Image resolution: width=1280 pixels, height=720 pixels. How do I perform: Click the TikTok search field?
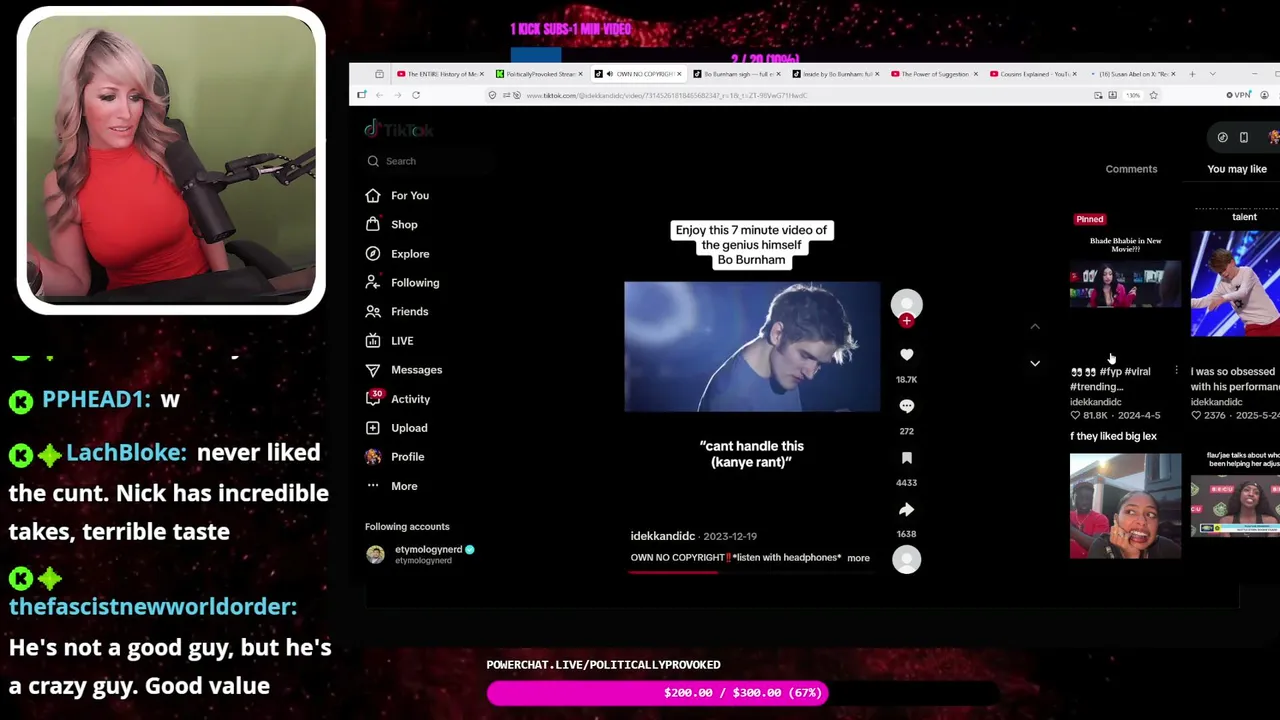click(x=430, y=161)
